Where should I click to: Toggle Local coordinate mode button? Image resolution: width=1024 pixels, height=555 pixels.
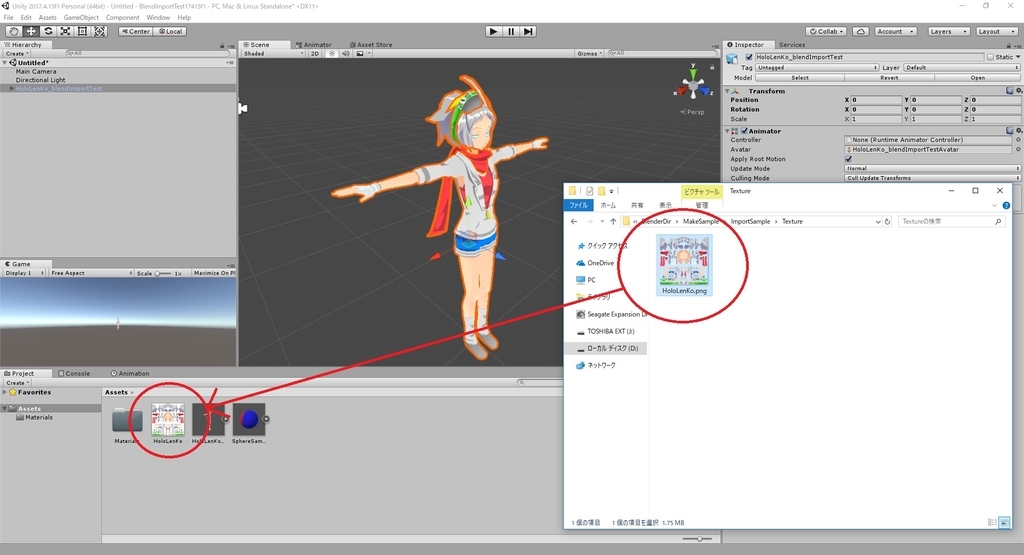170,31
